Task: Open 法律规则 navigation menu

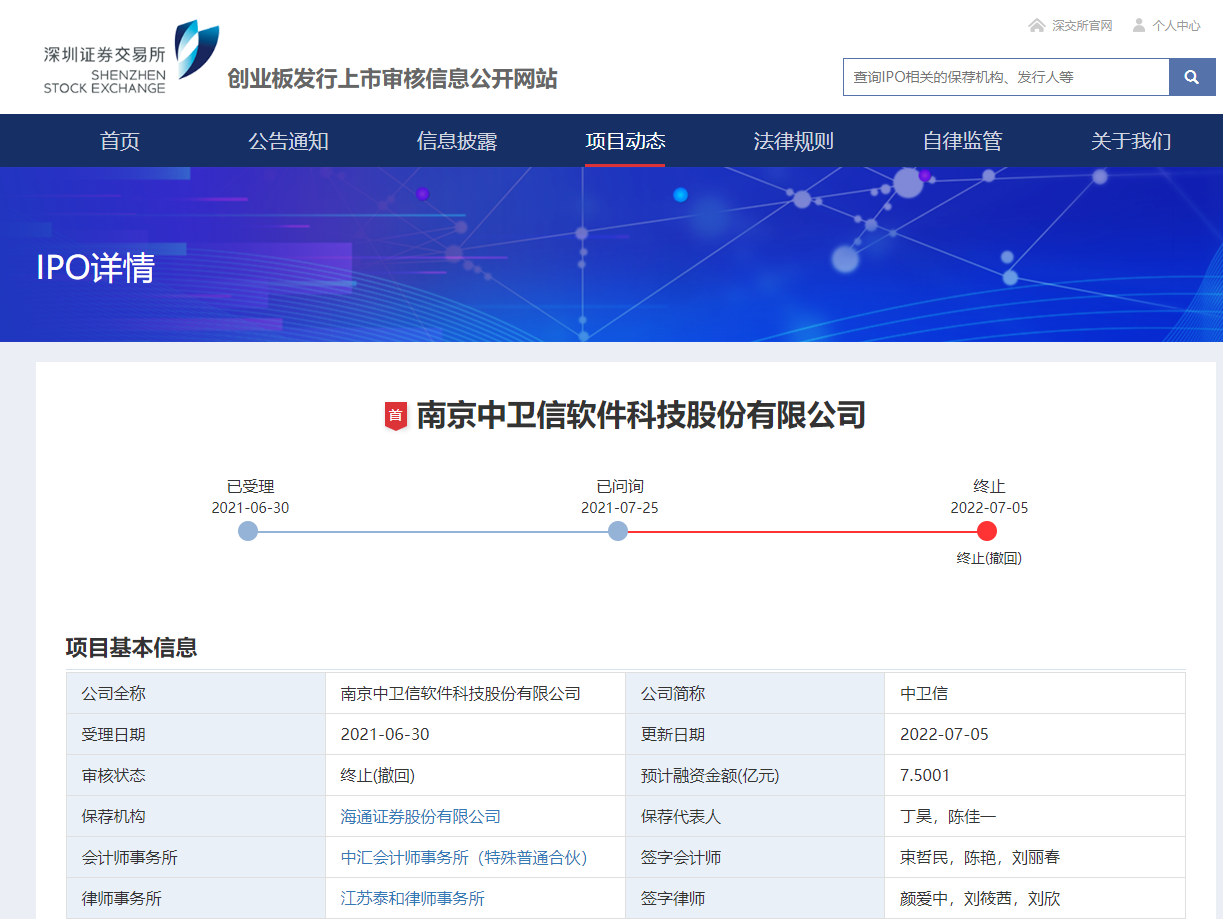Action: 793,141
